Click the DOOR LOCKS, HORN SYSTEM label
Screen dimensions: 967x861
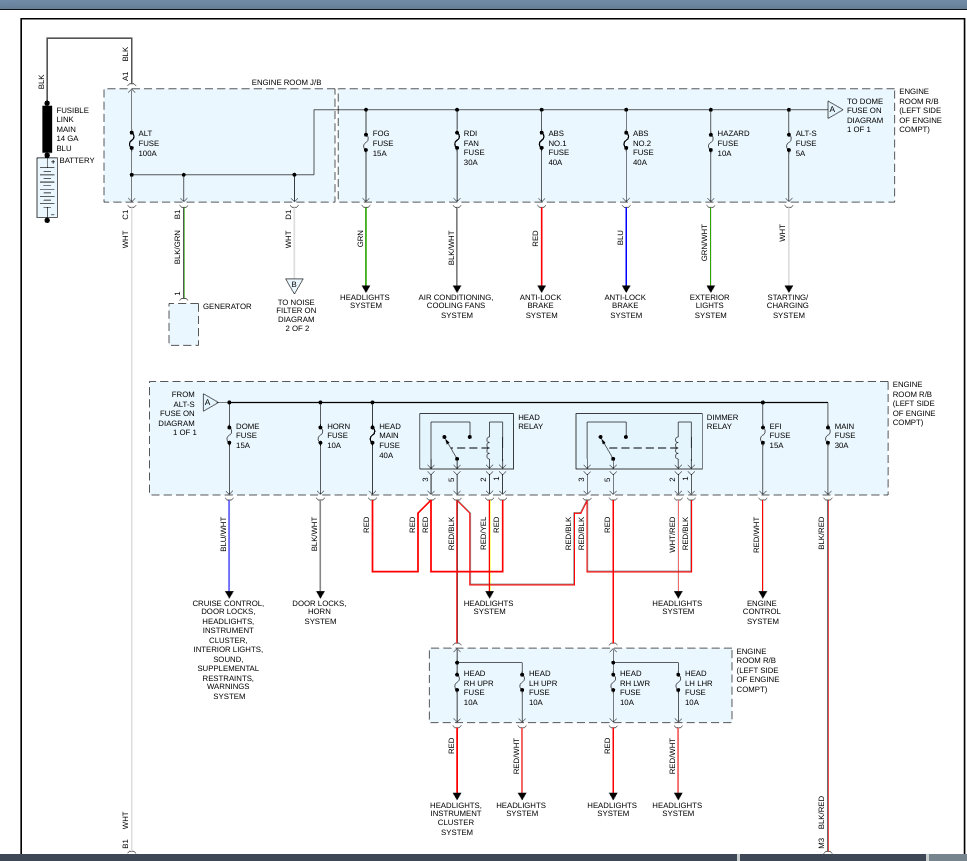[x=319, y=612]
